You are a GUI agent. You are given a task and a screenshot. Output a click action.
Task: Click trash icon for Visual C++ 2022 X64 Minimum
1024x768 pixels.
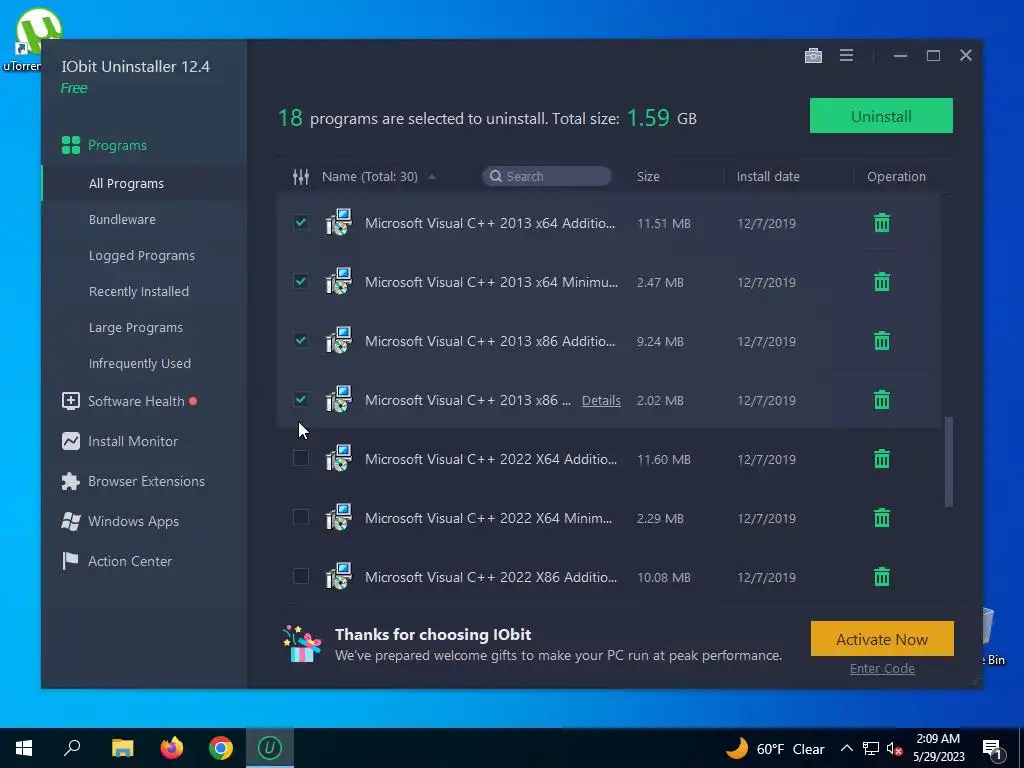point(882,517)
